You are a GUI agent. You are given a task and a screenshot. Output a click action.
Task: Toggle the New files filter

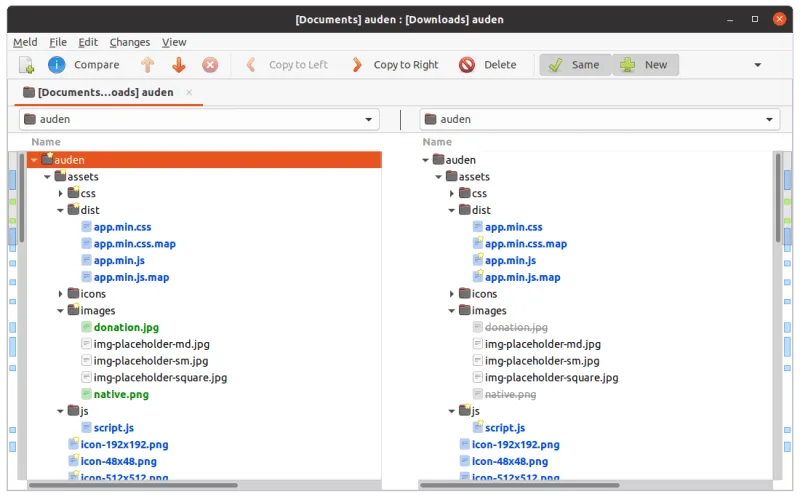(x=645, y=65)
